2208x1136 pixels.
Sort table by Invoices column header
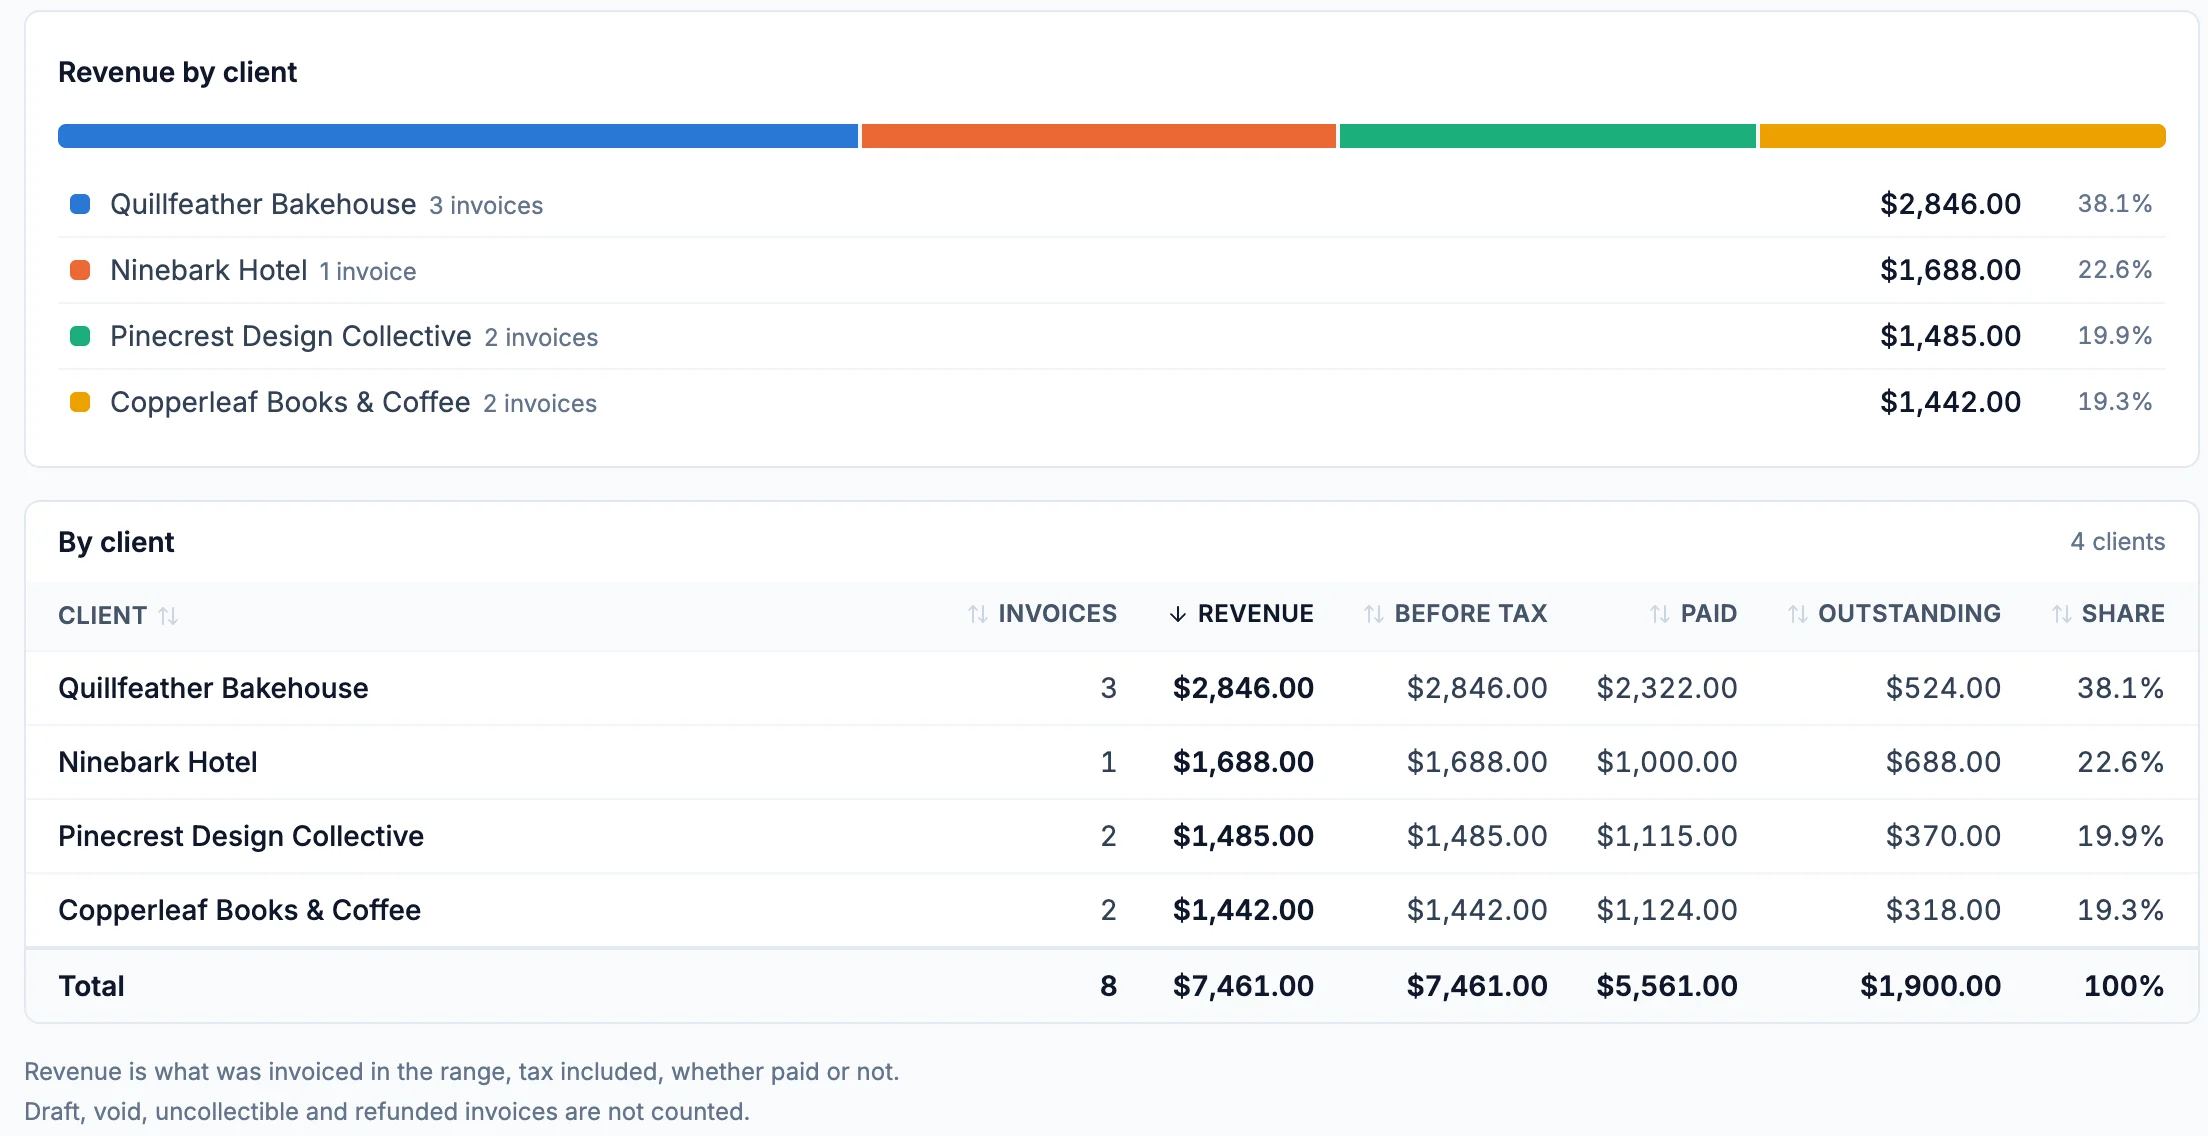(x=1042, y=614)
